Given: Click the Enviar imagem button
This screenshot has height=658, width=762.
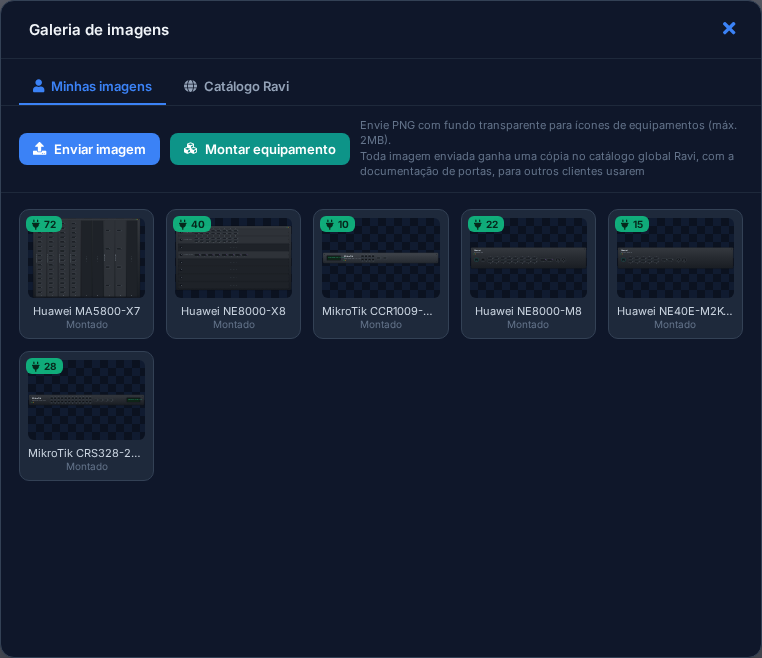Looking at the screenshot, I should click(89, 149).
